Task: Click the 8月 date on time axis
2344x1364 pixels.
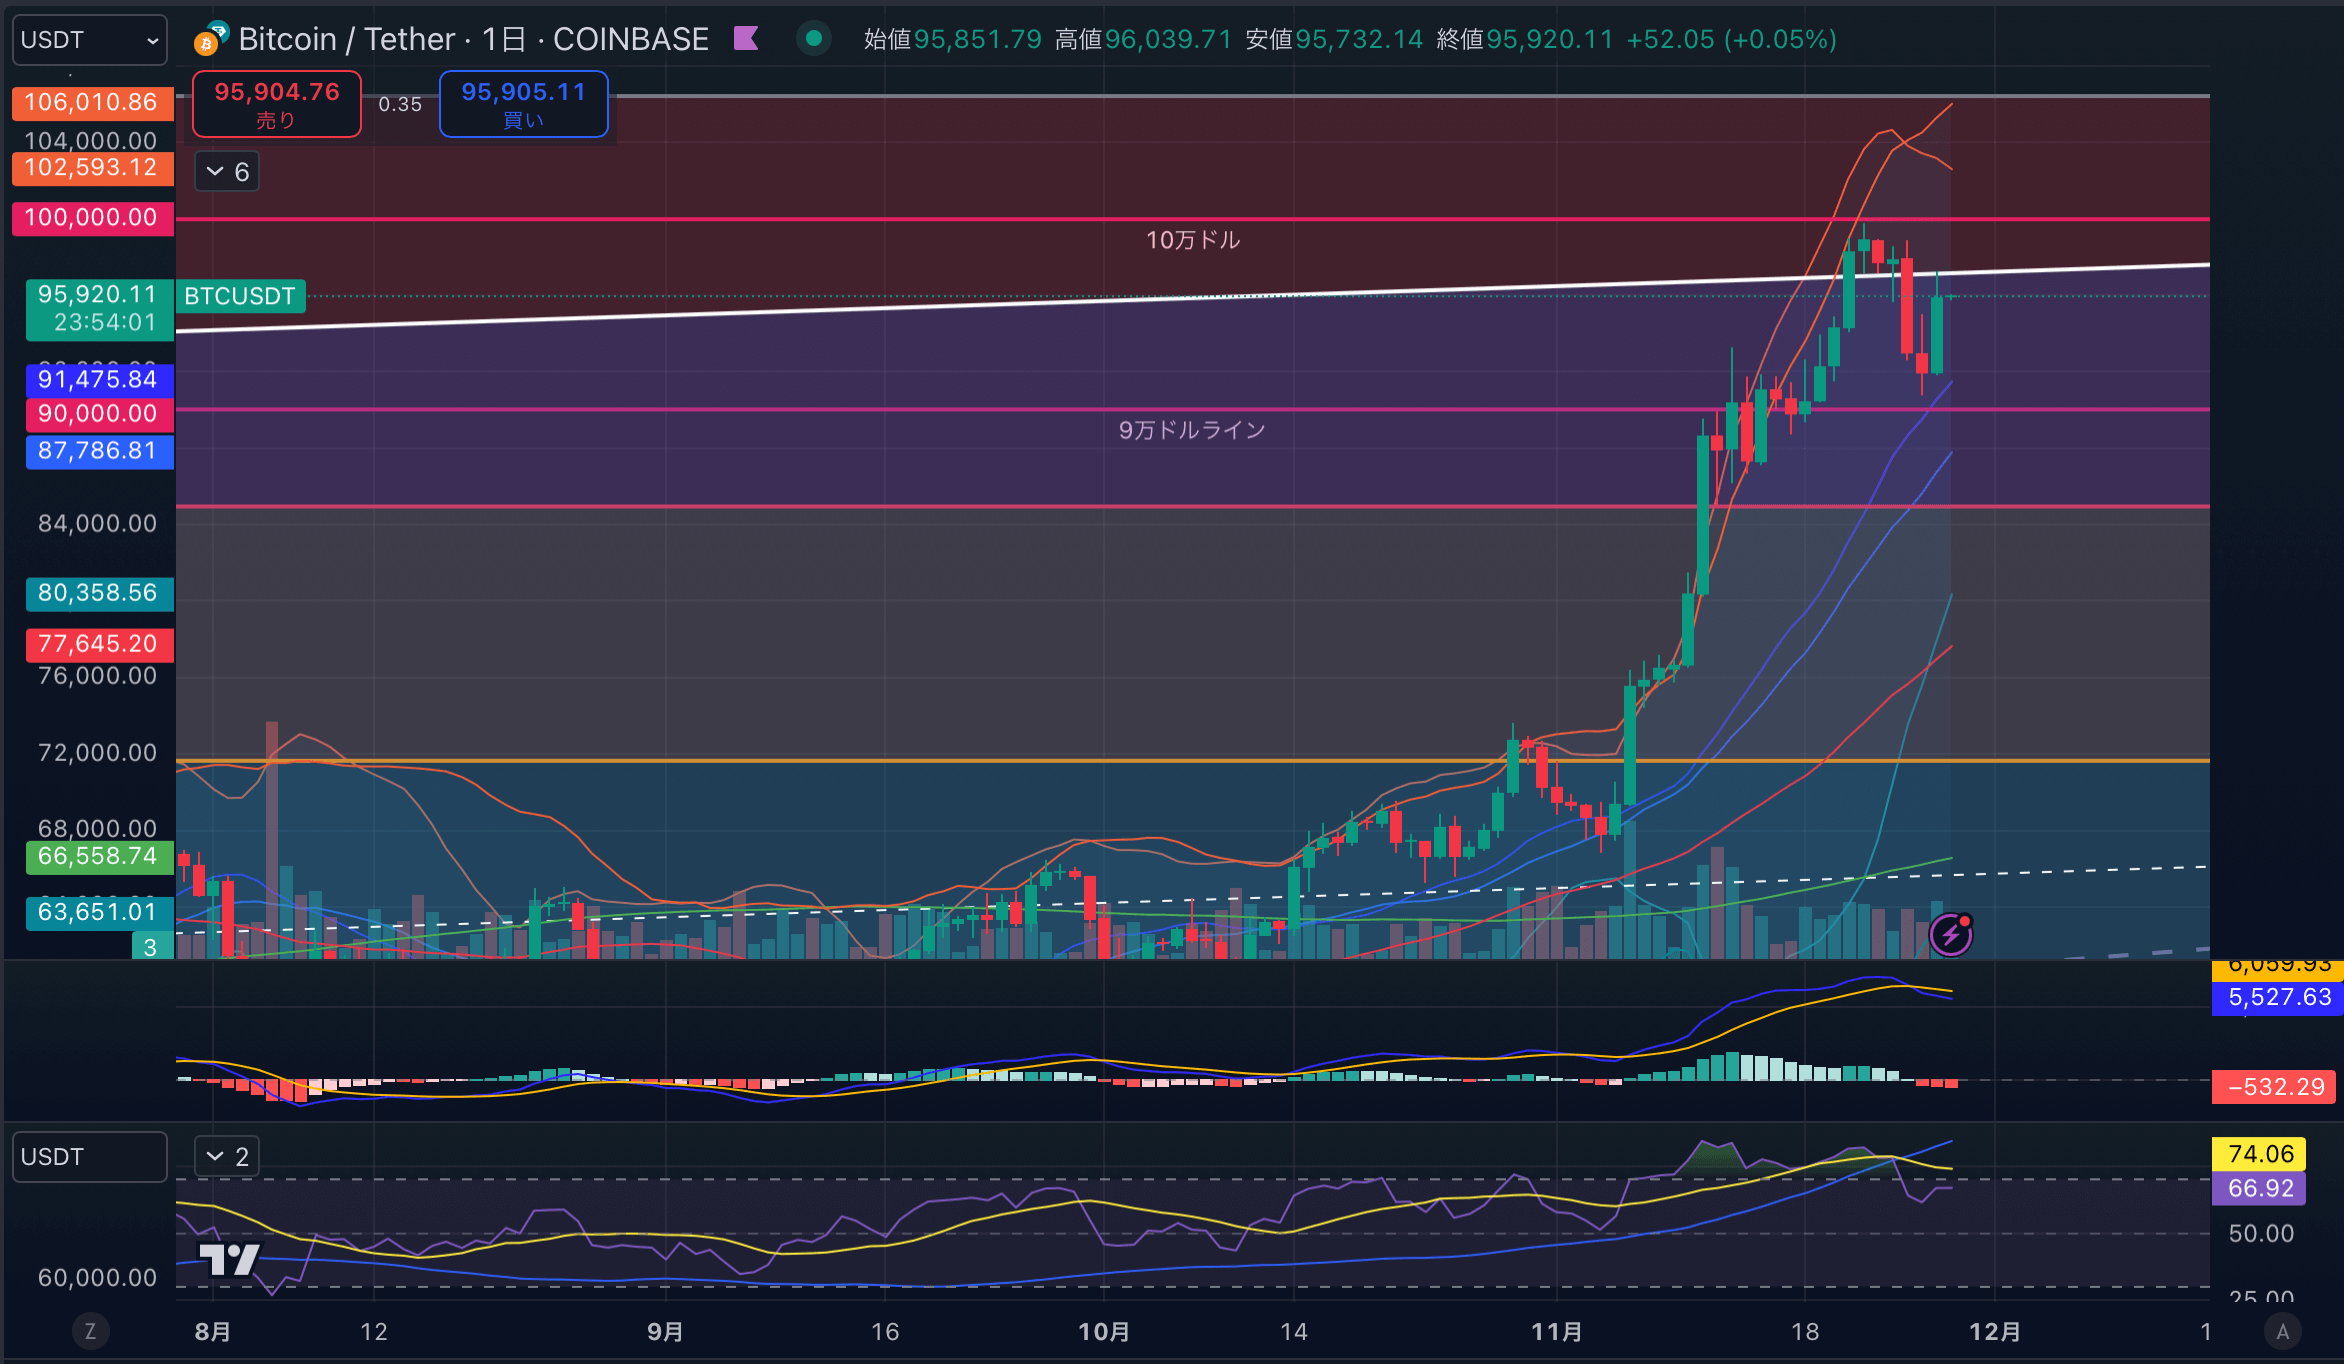Action: click(x=213, y=1332)
